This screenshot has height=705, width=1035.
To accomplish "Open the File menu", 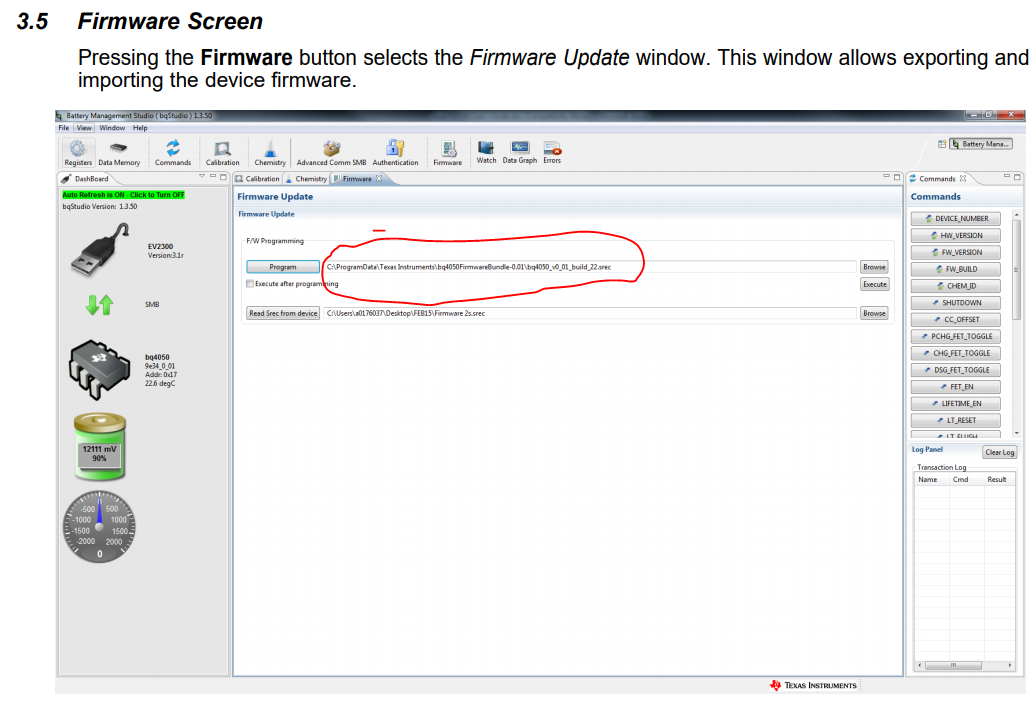I will point(63,128).
